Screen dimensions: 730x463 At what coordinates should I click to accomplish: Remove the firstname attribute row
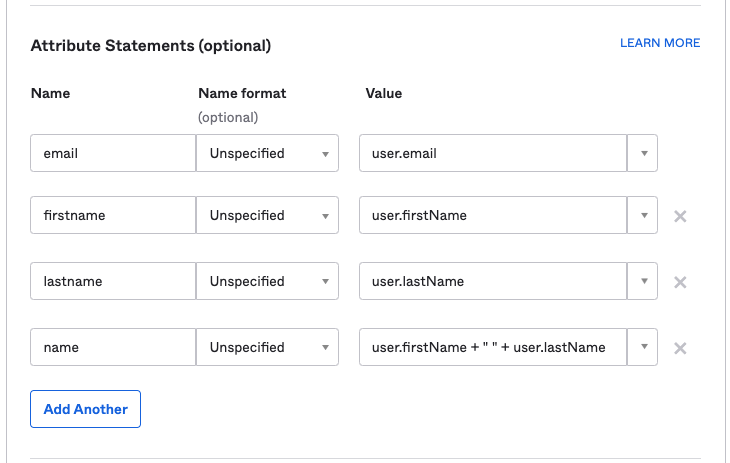[x=680, y=216]
